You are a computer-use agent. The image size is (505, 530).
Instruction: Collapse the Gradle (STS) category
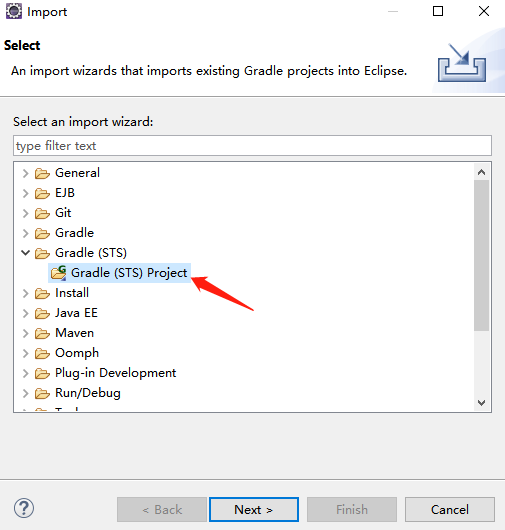25,253
